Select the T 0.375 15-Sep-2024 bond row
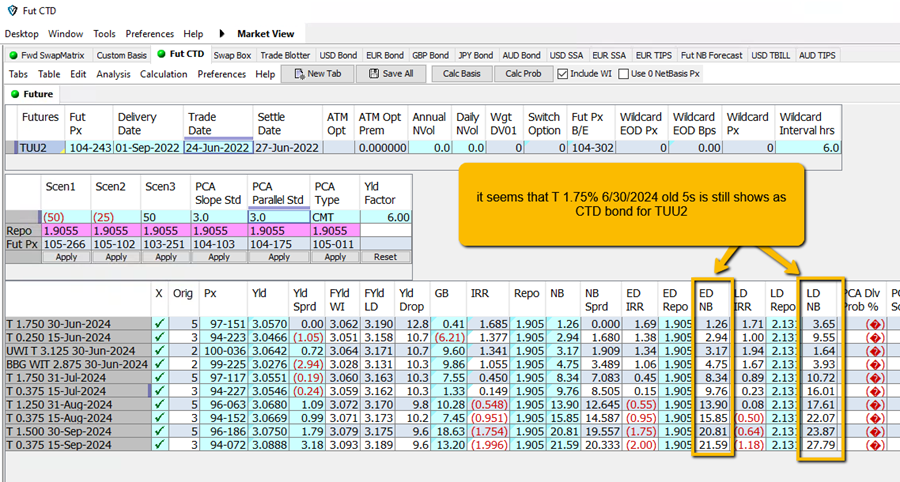The image size is (900, 482). pyautogui.click(x=79, y=445)
